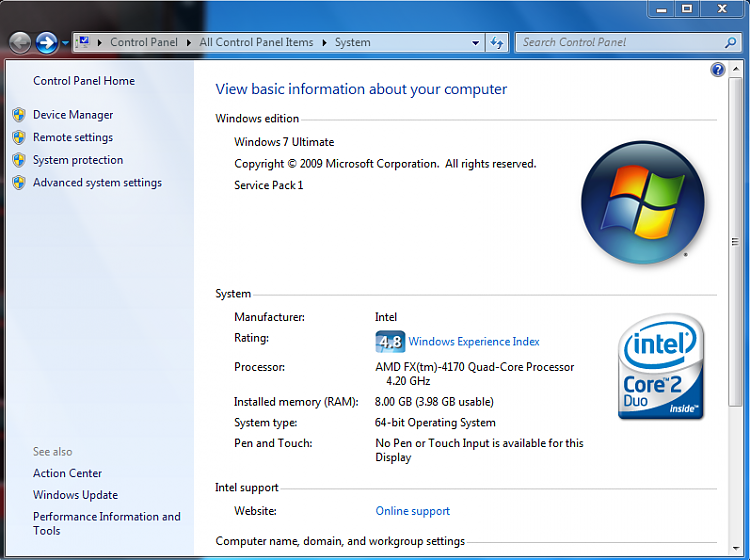Open recent pages dropdown next to Forward arrow
Screen dimensions: 750x560
[65, 43]
